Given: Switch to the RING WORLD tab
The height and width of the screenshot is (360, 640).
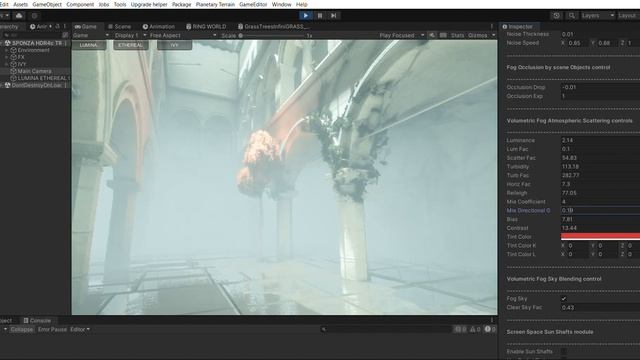Looking at the screenshot, I should [206, 27].
